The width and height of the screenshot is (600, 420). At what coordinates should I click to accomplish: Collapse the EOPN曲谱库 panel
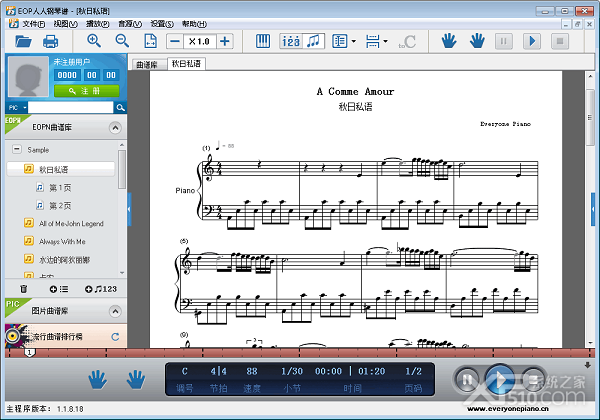click(115, 128)
